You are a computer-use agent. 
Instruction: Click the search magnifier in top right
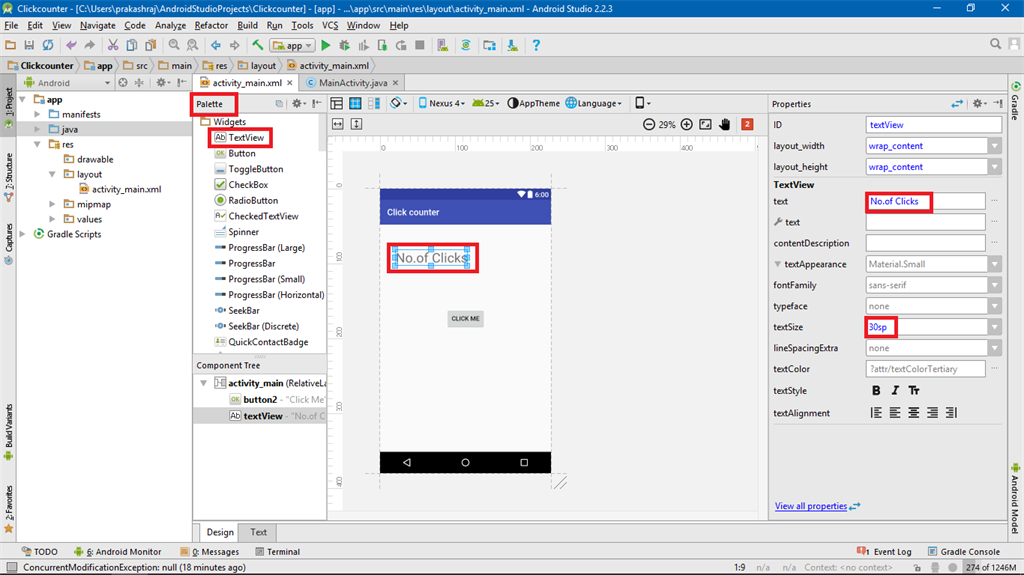tap(996, 45)
